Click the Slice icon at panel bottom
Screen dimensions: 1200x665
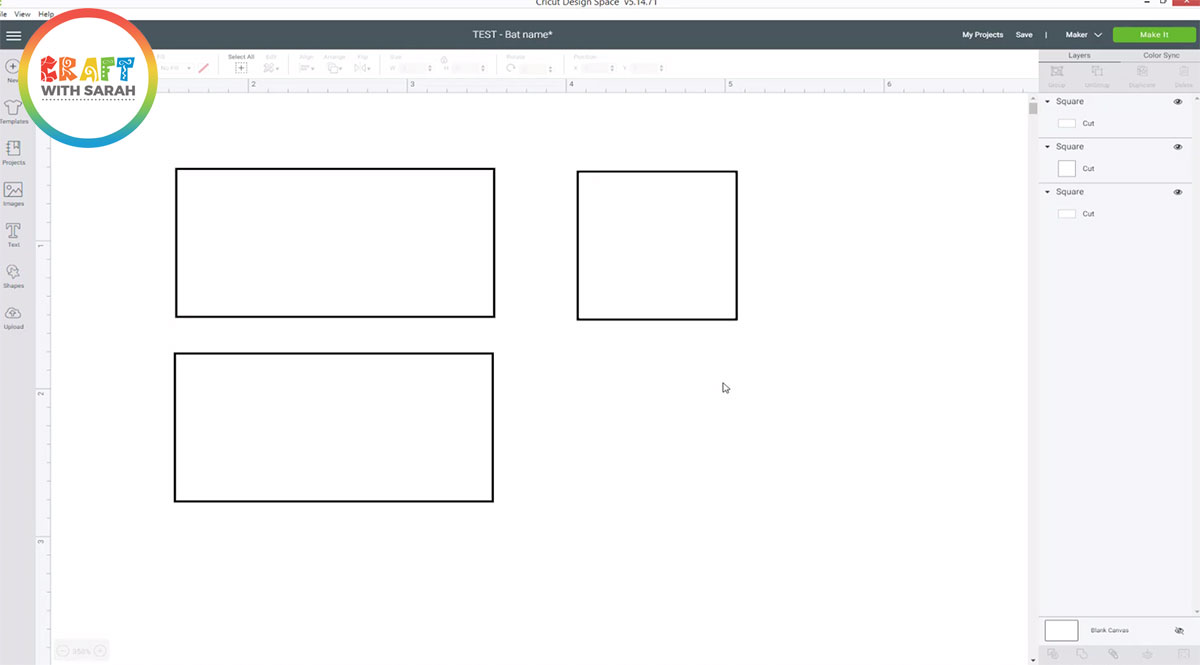pyautogui.click(x=1053, y=654)
